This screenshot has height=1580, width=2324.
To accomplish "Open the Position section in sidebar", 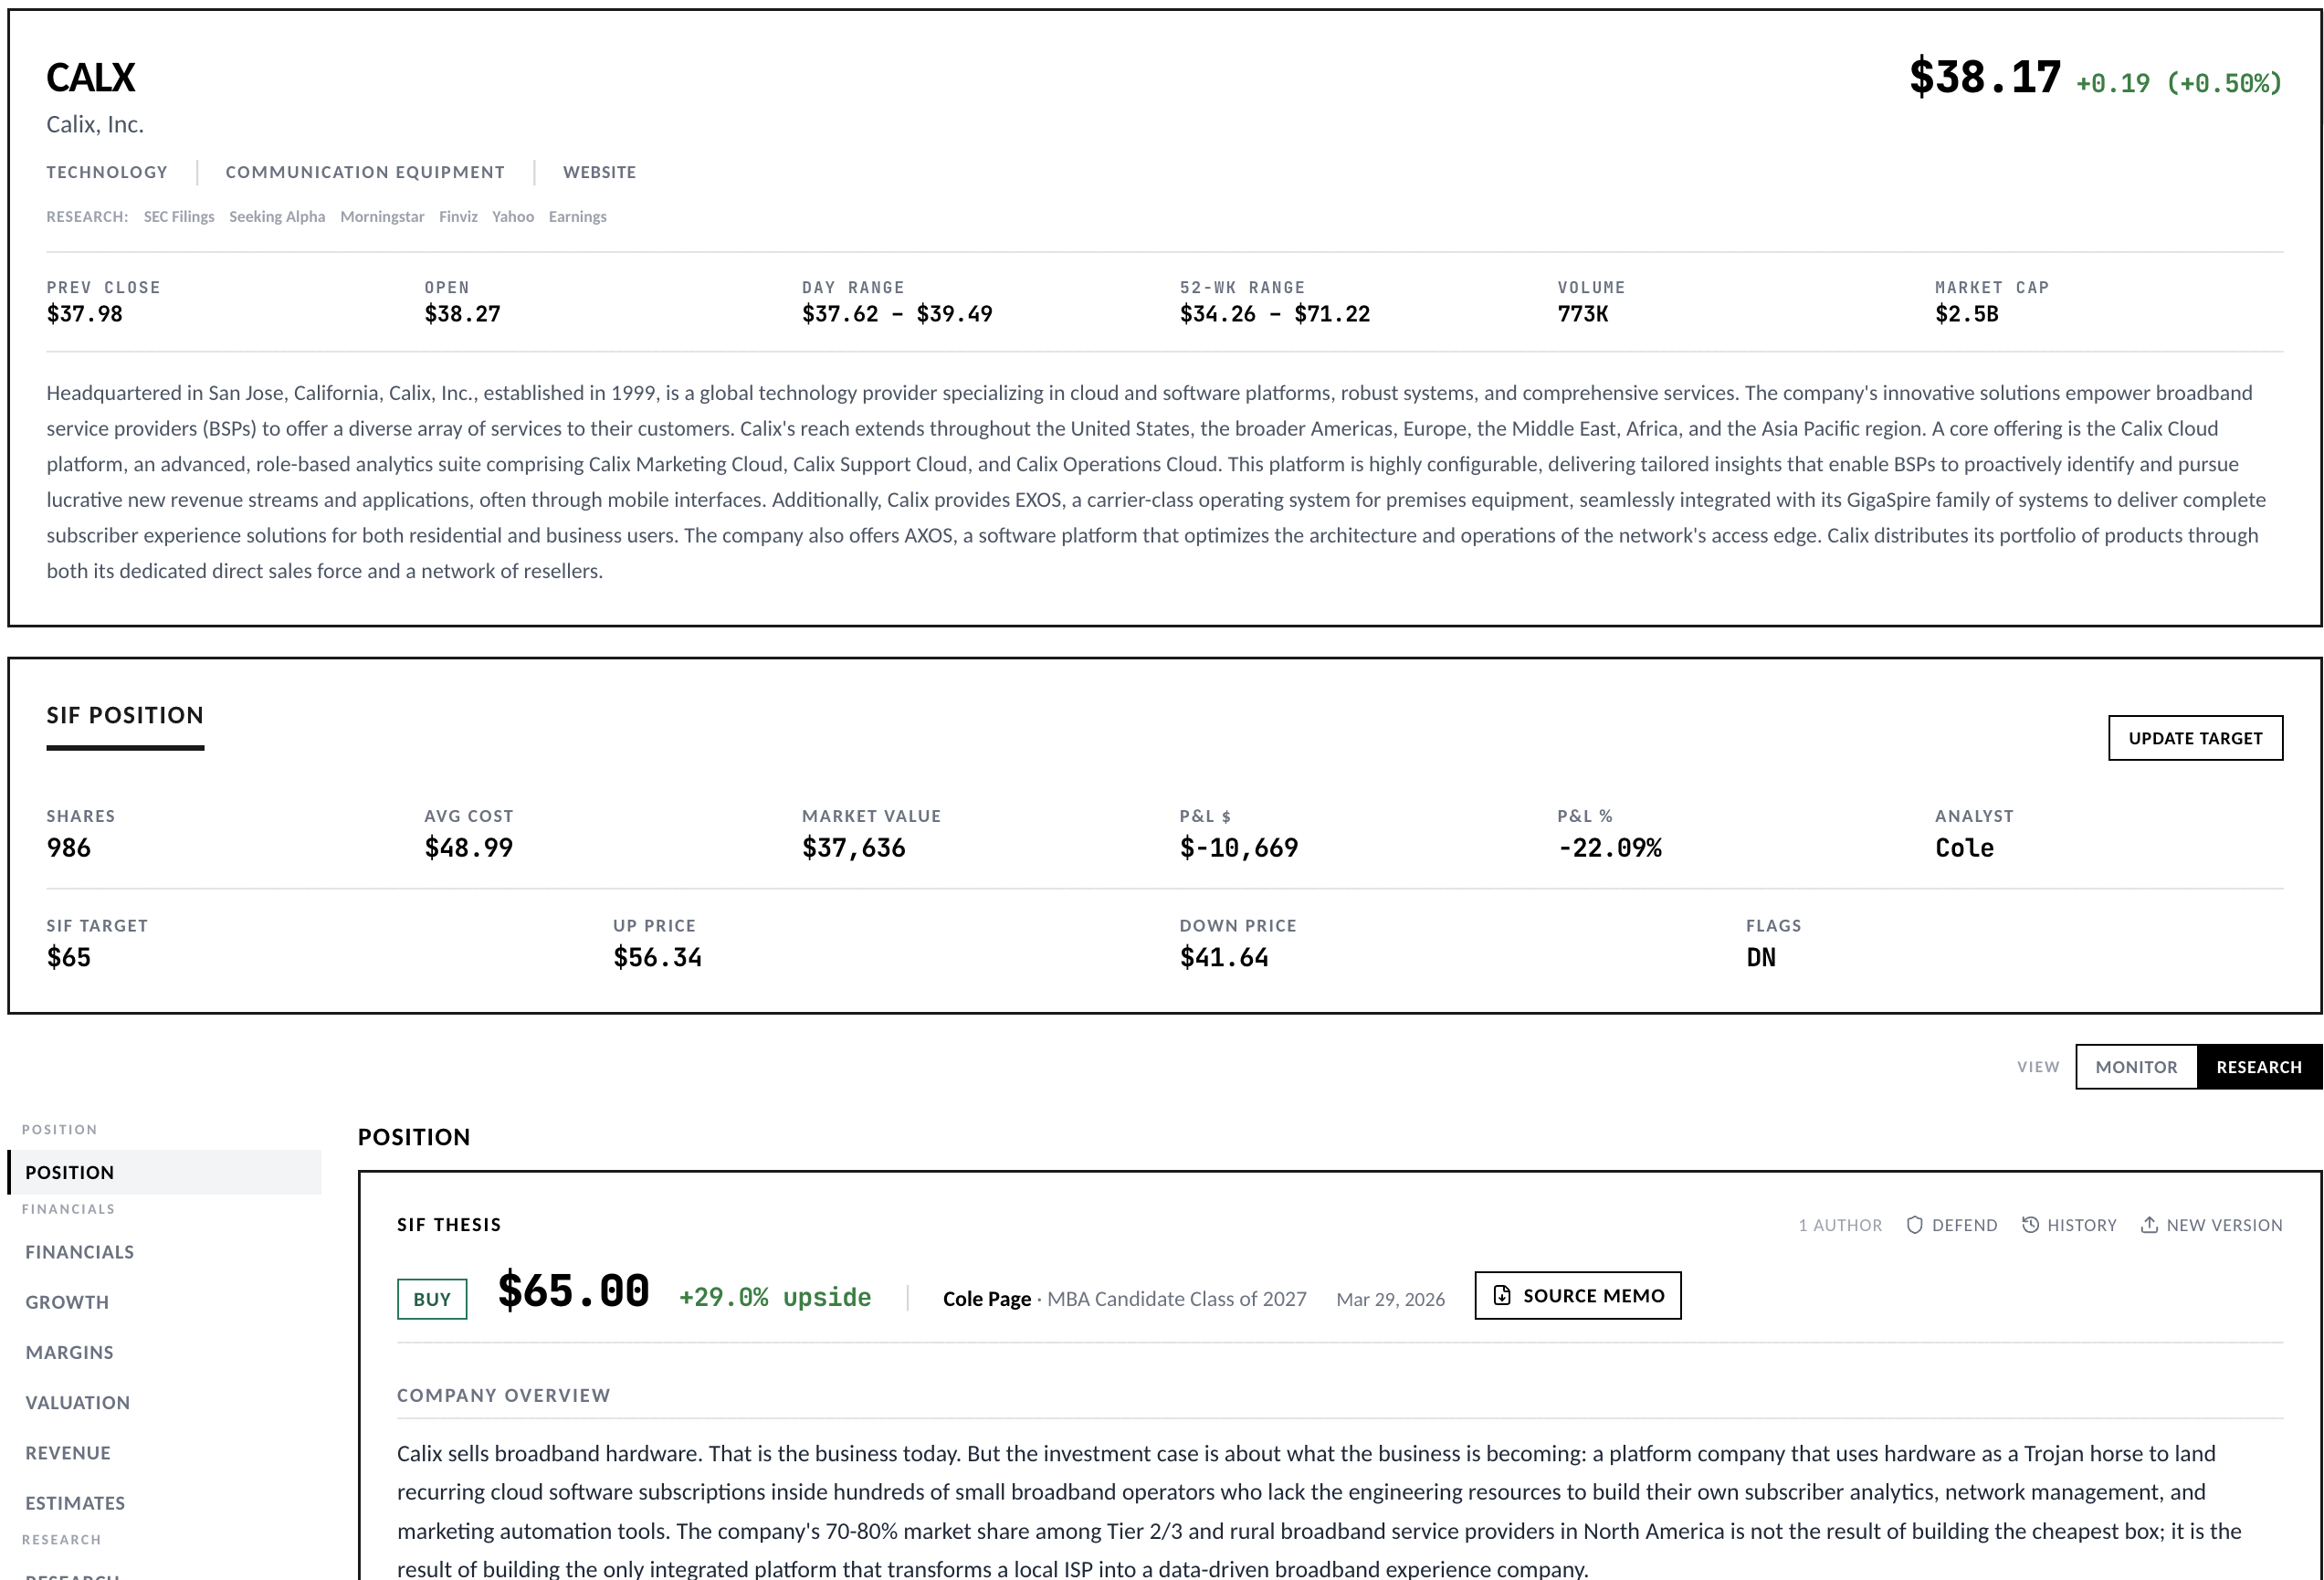I will click(165, 1172).
